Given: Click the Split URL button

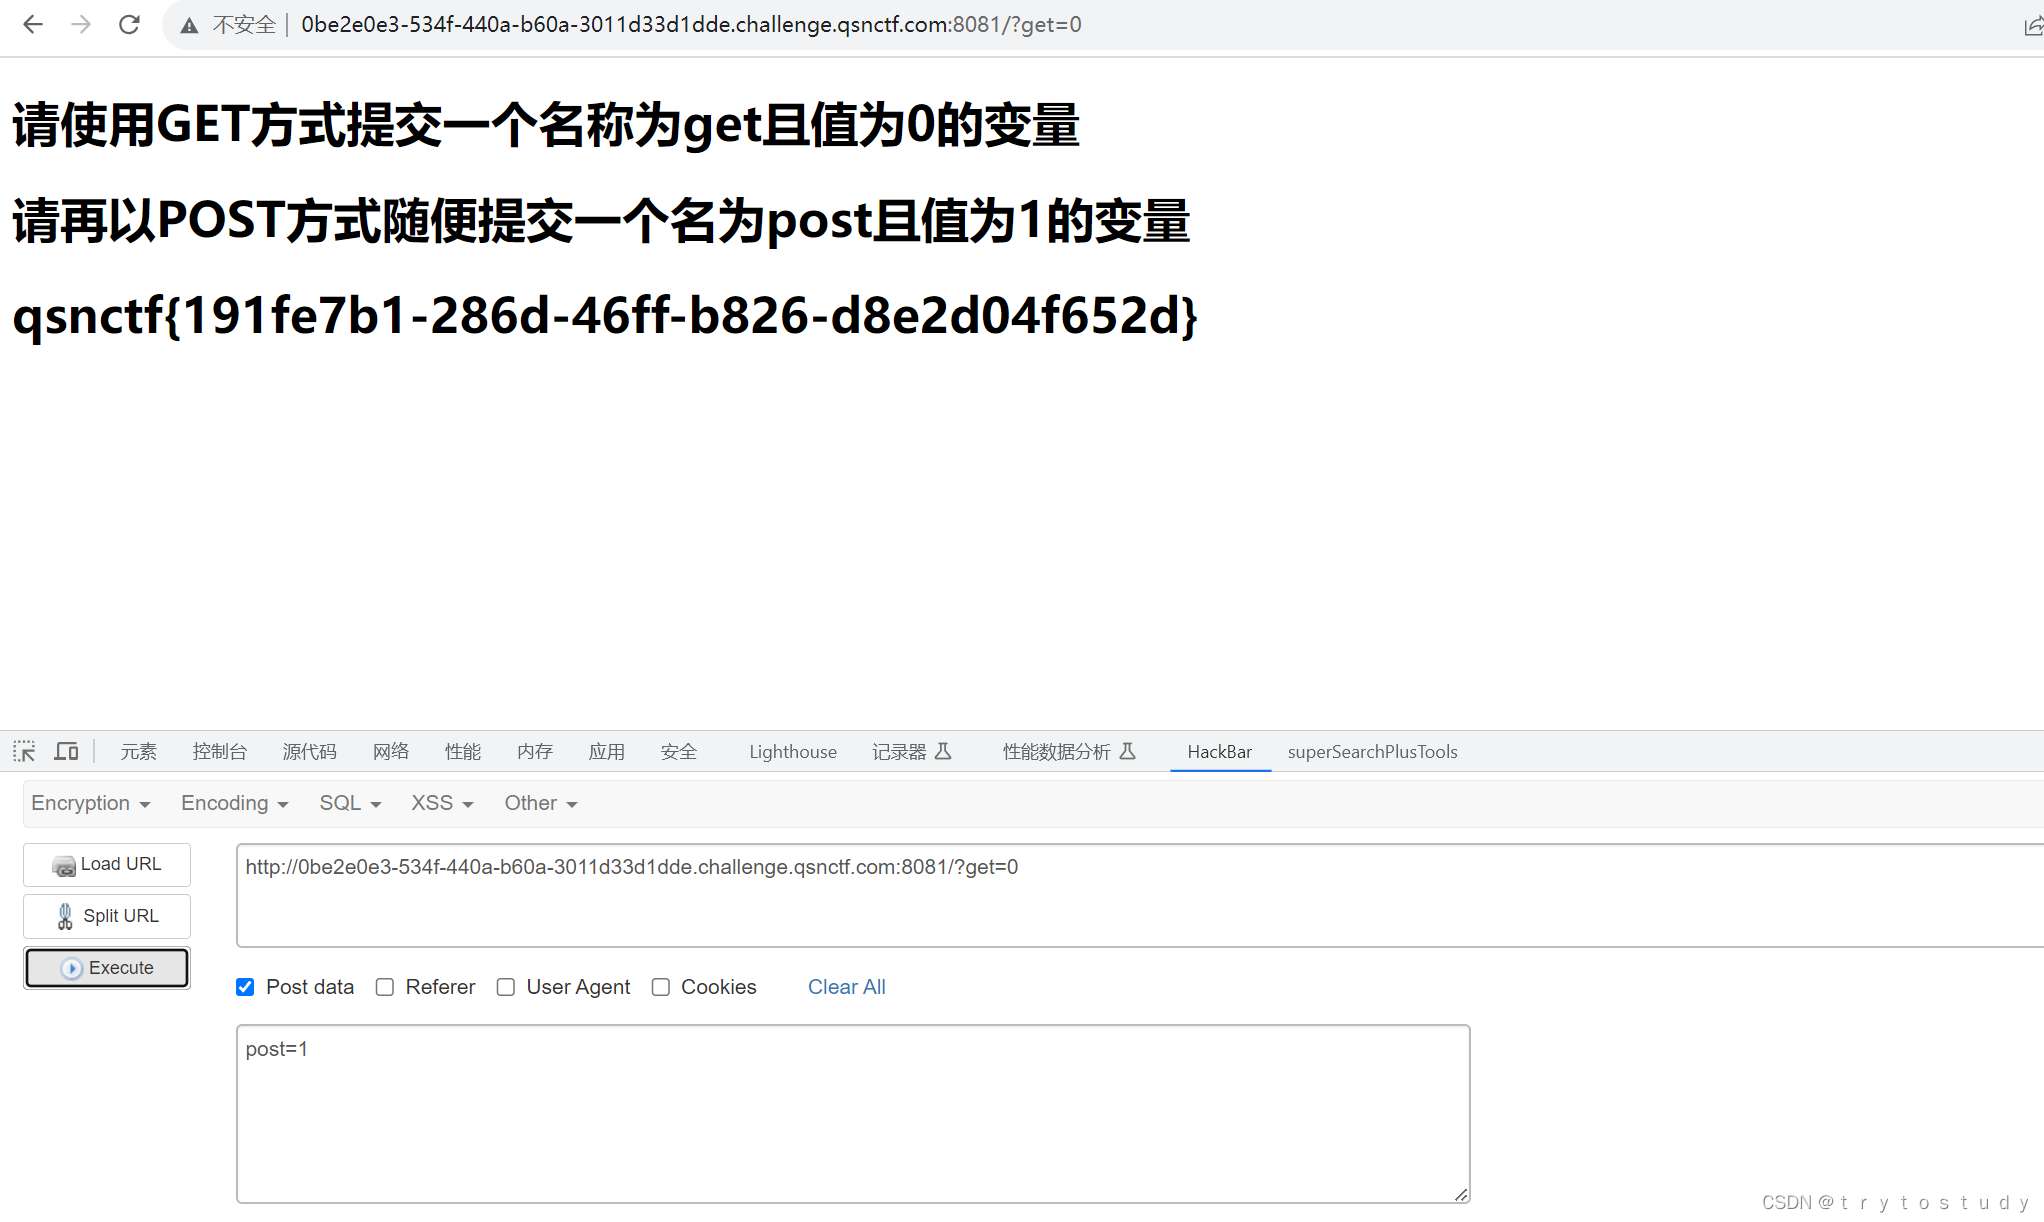Looking at the screenshot, I should click(x=106, y=916).
